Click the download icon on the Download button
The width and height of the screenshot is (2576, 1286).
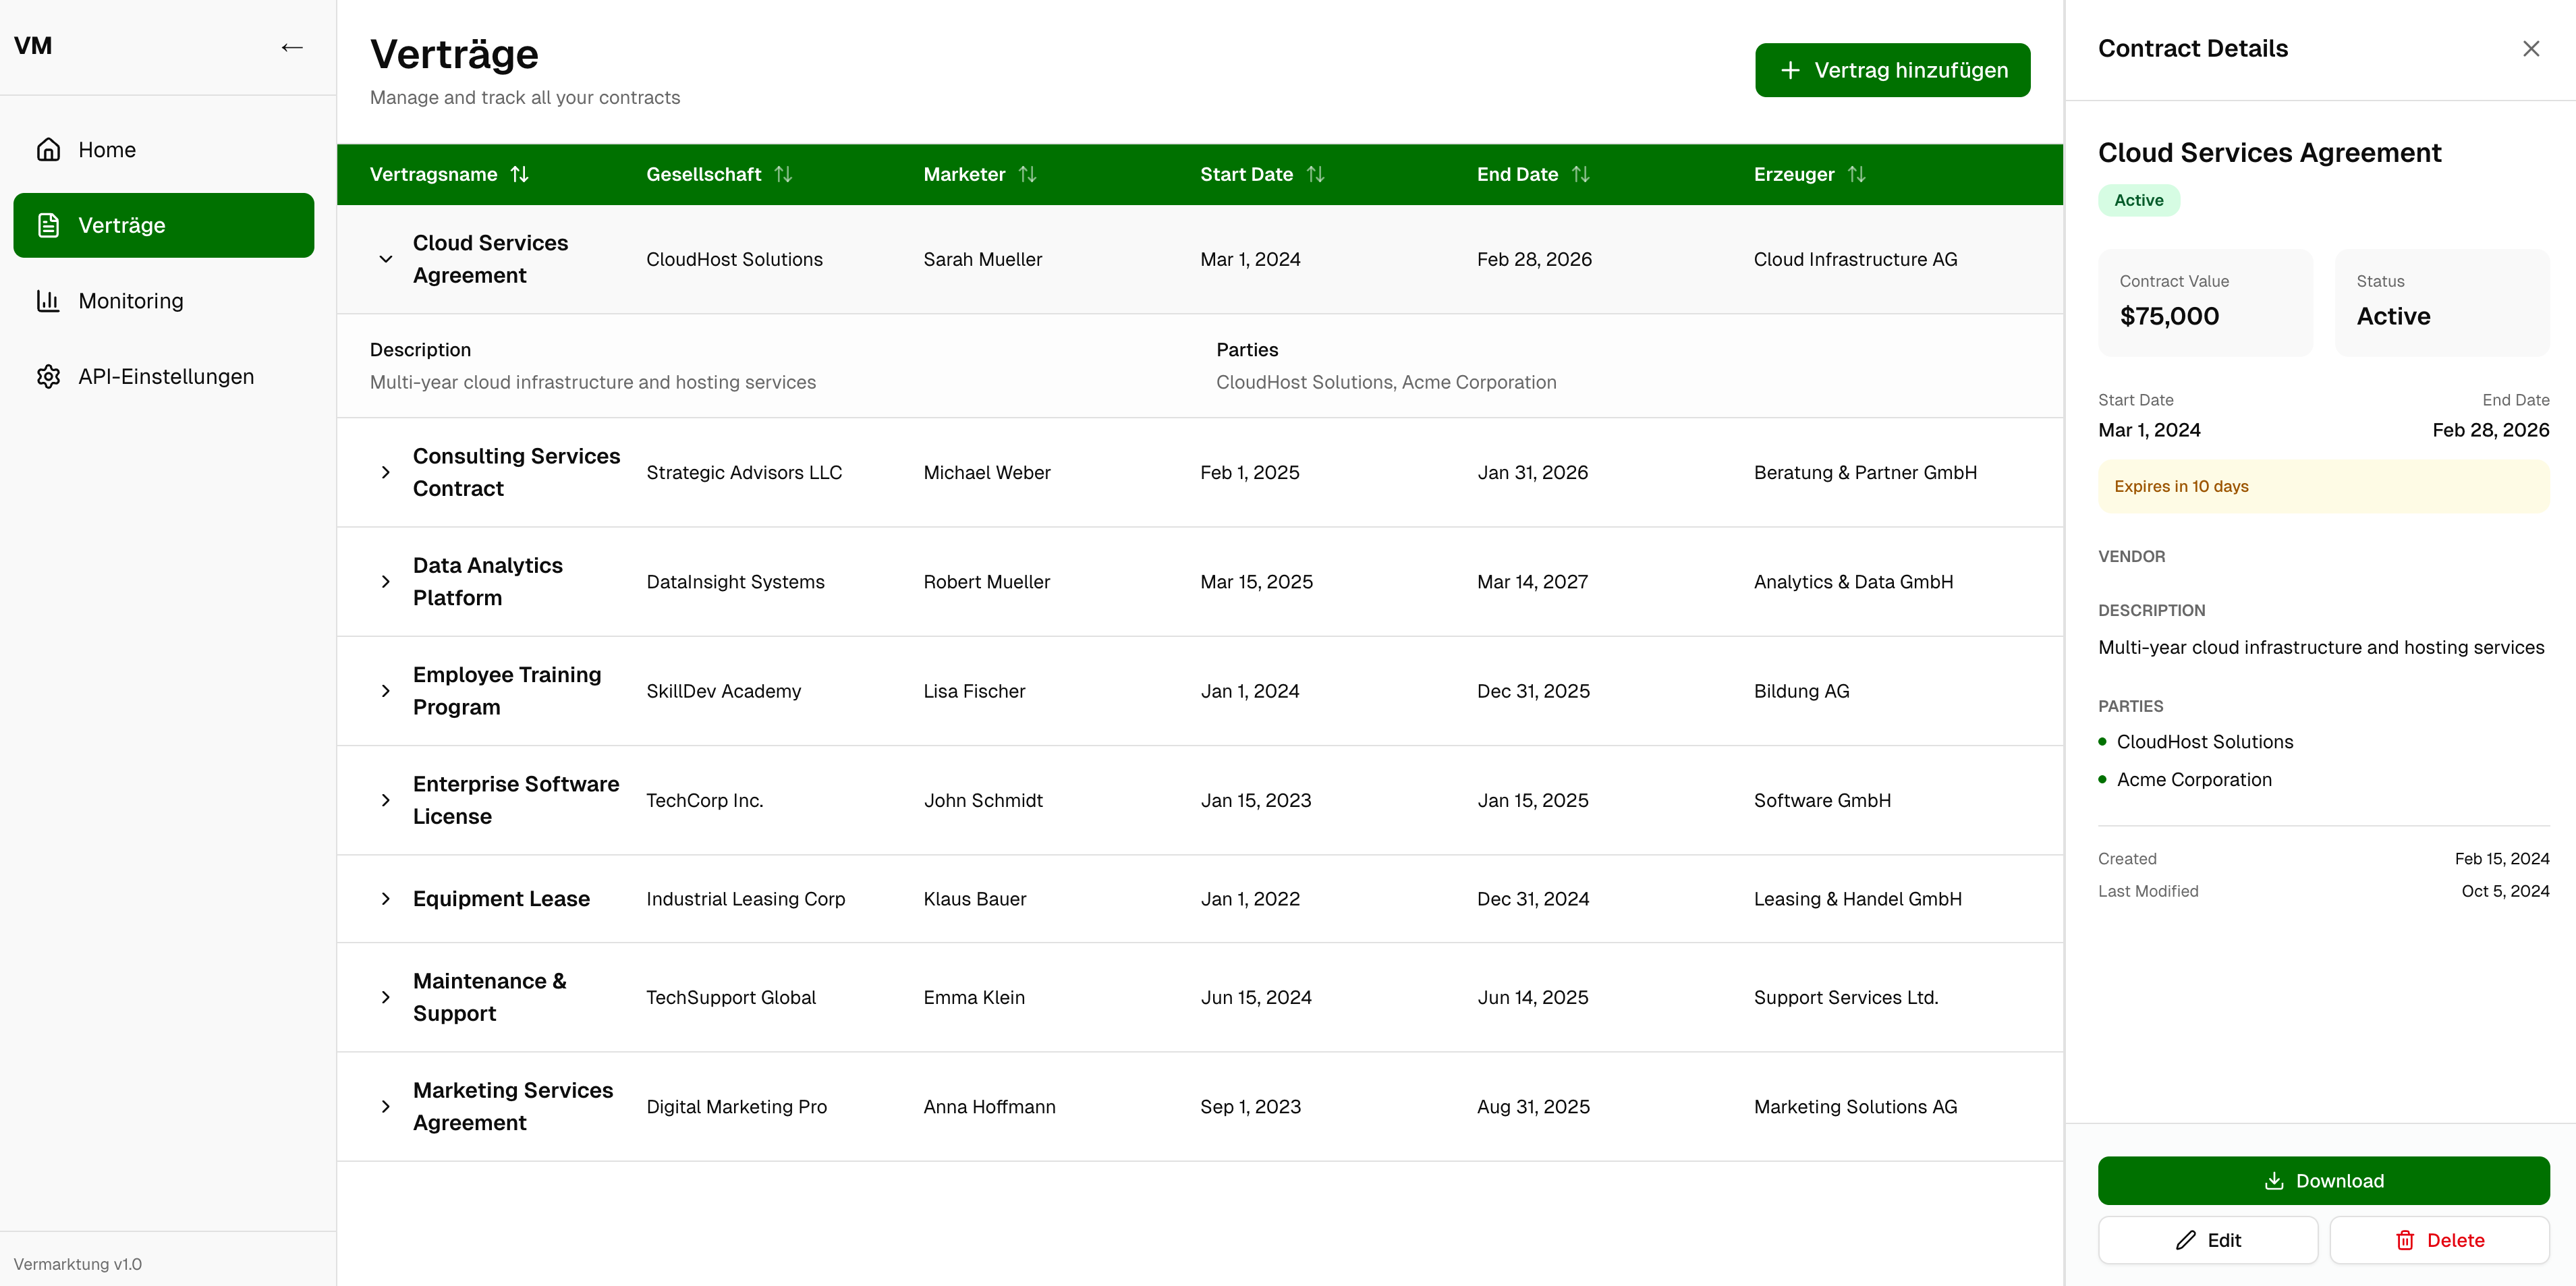point(2274,1181)
